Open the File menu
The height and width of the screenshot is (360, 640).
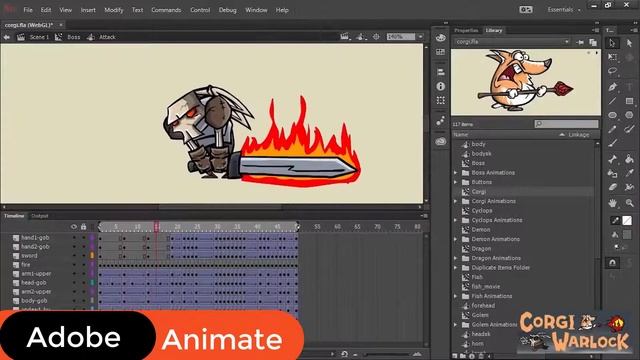click(x=28, y=10)
